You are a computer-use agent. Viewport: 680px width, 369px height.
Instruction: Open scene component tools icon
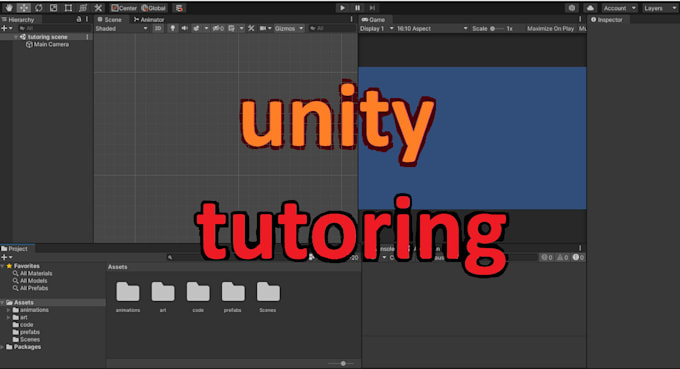point(251,28)
